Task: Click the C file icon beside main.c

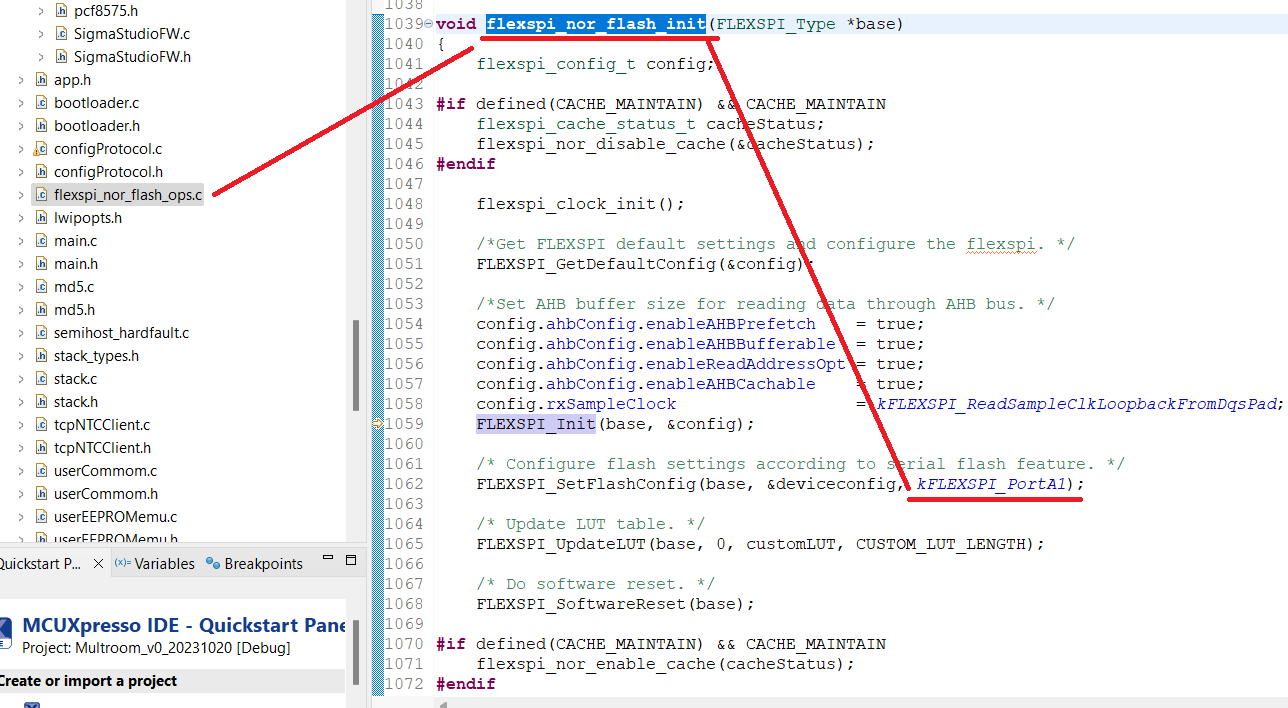Action: point(43,240)
